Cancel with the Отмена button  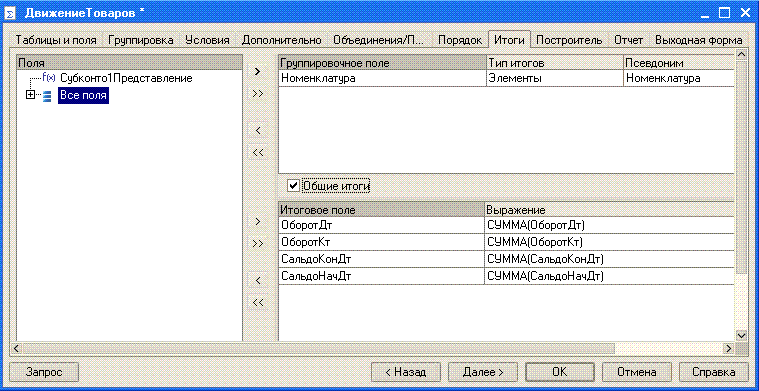pos(637,372)
